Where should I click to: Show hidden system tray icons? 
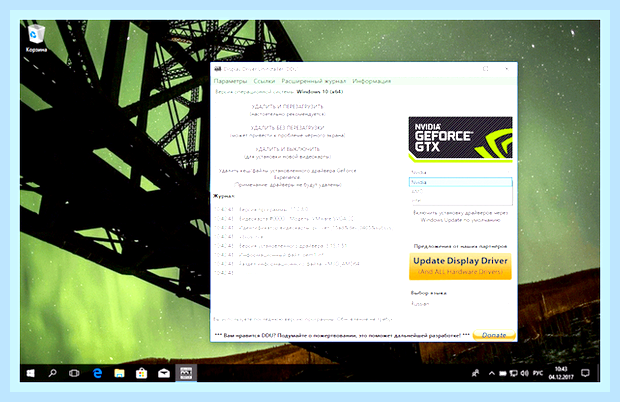[x=491, y=373]
